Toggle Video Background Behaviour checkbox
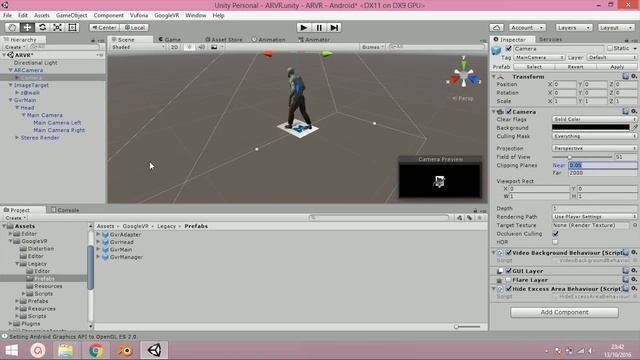Screen dimensions: 640x360 [x=509, y=253]
